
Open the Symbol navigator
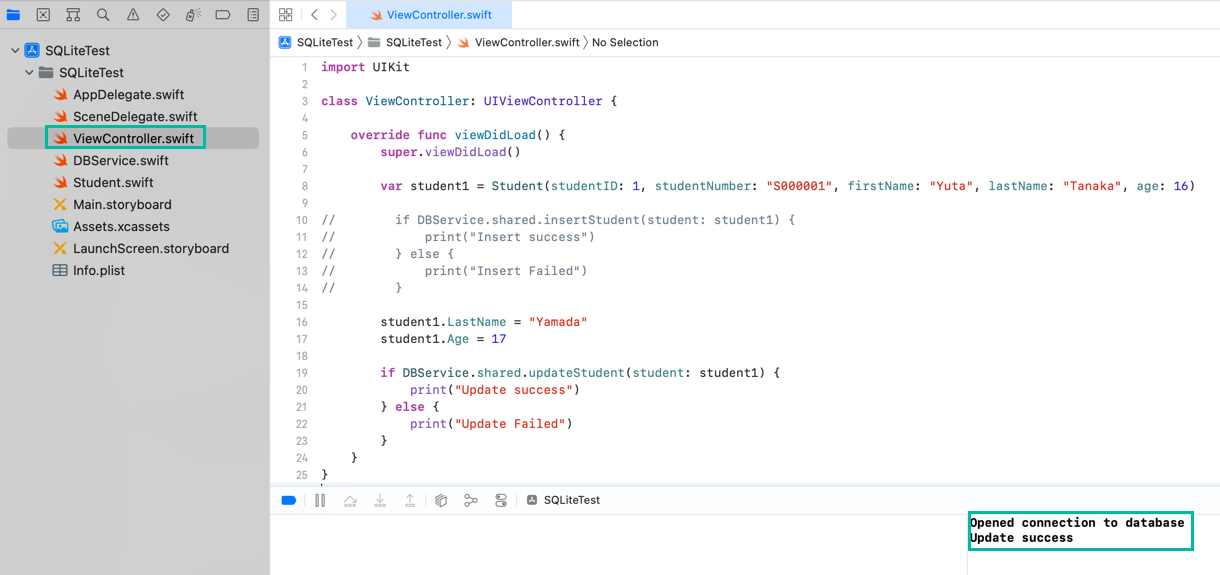tap(73, 15)
